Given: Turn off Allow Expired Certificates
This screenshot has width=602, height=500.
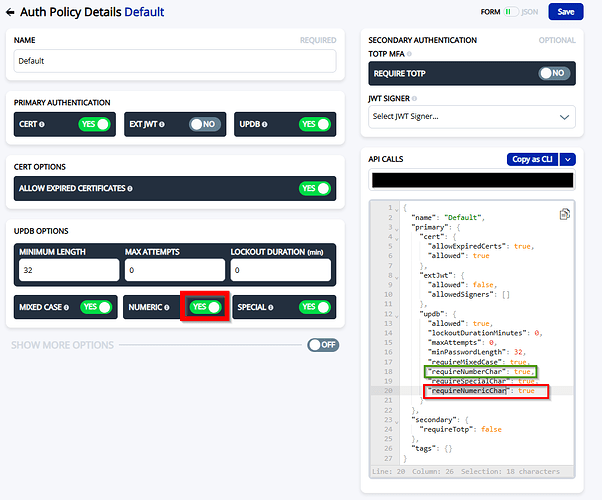Looking at the screenshot, I should point(315,188).
